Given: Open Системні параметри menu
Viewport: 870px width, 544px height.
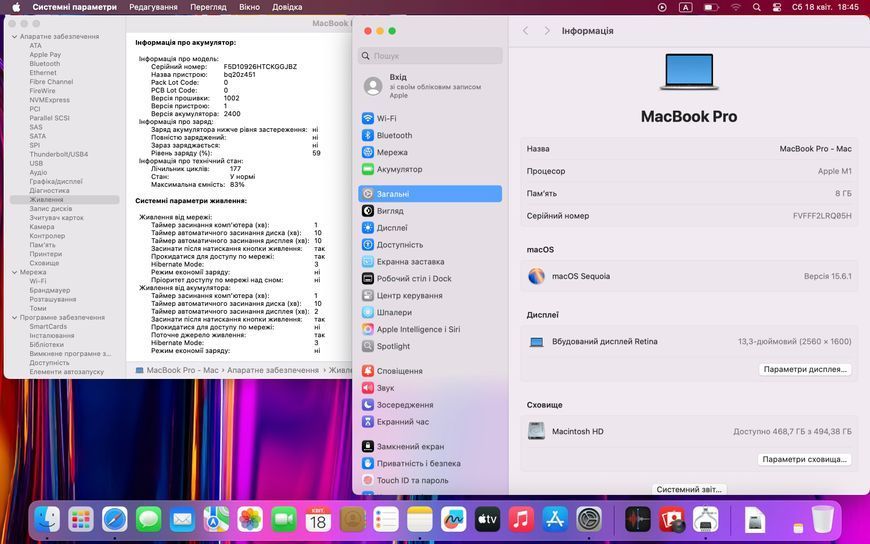Looking at the screenshot, I should pos(74,7).
